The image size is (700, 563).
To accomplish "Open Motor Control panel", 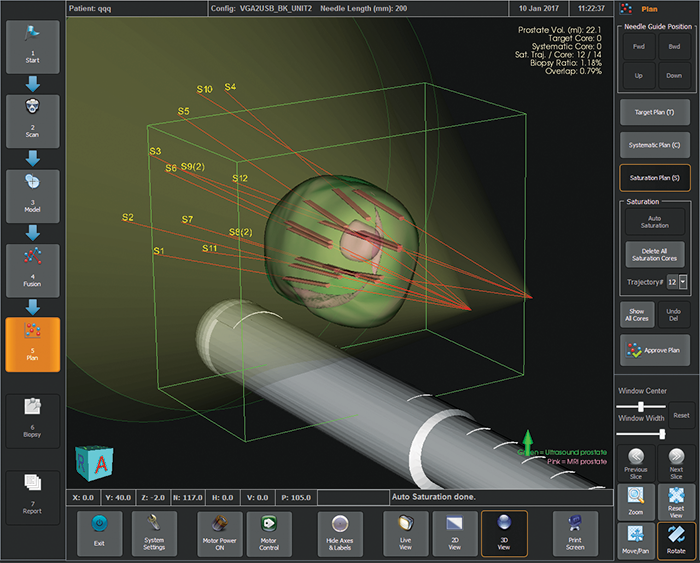I will click(x=268, y=533).
